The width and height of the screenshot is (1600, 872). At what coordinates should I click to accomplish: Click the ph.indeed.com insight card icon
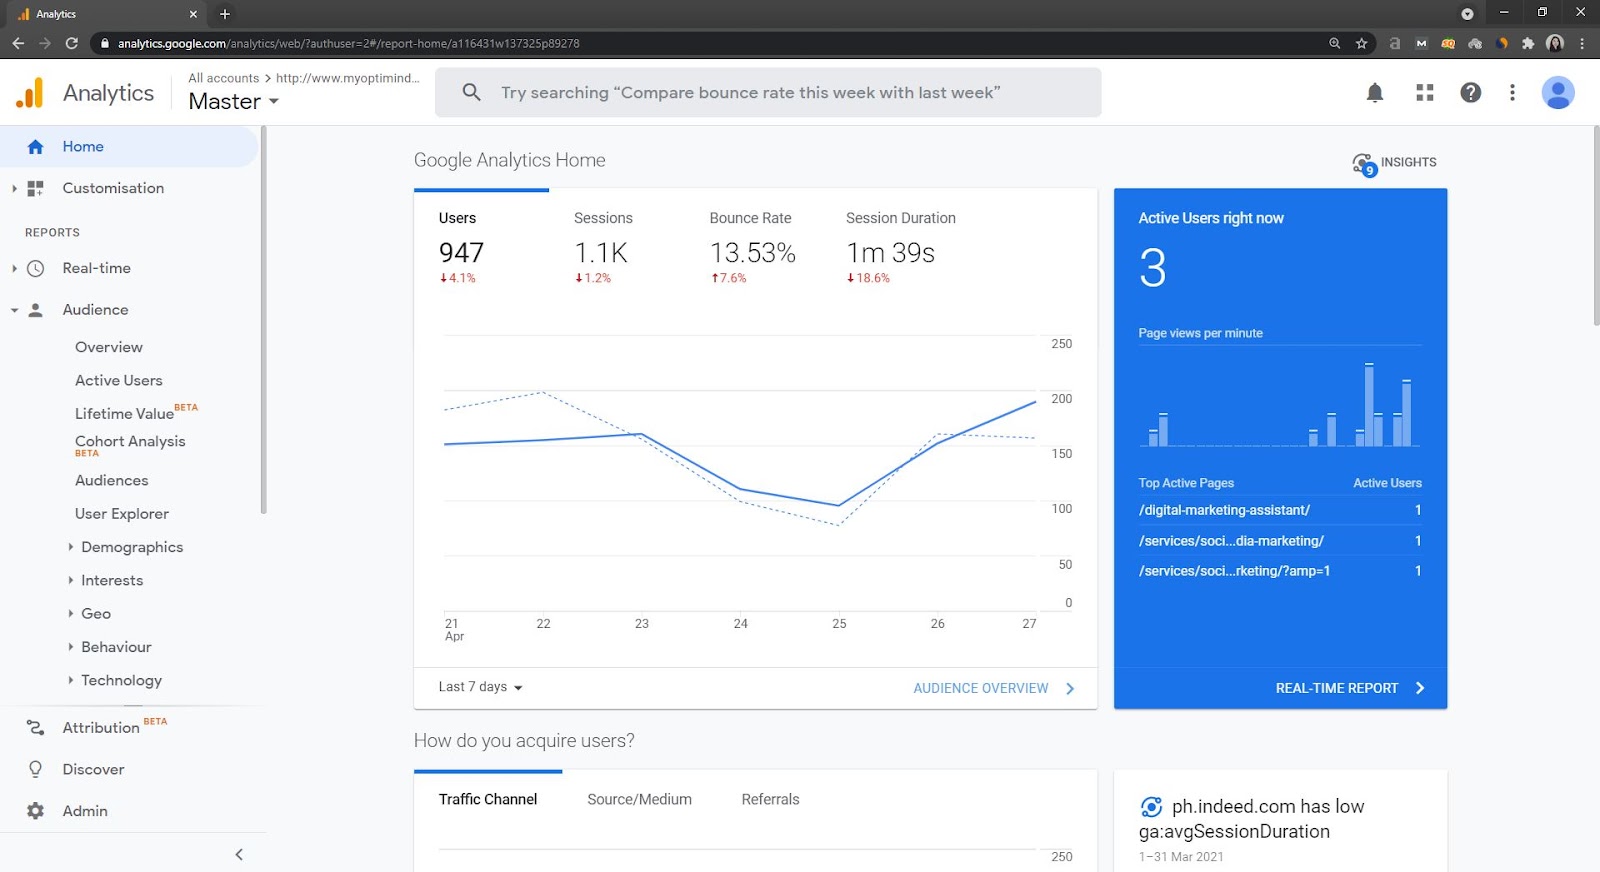point(1151,807)
